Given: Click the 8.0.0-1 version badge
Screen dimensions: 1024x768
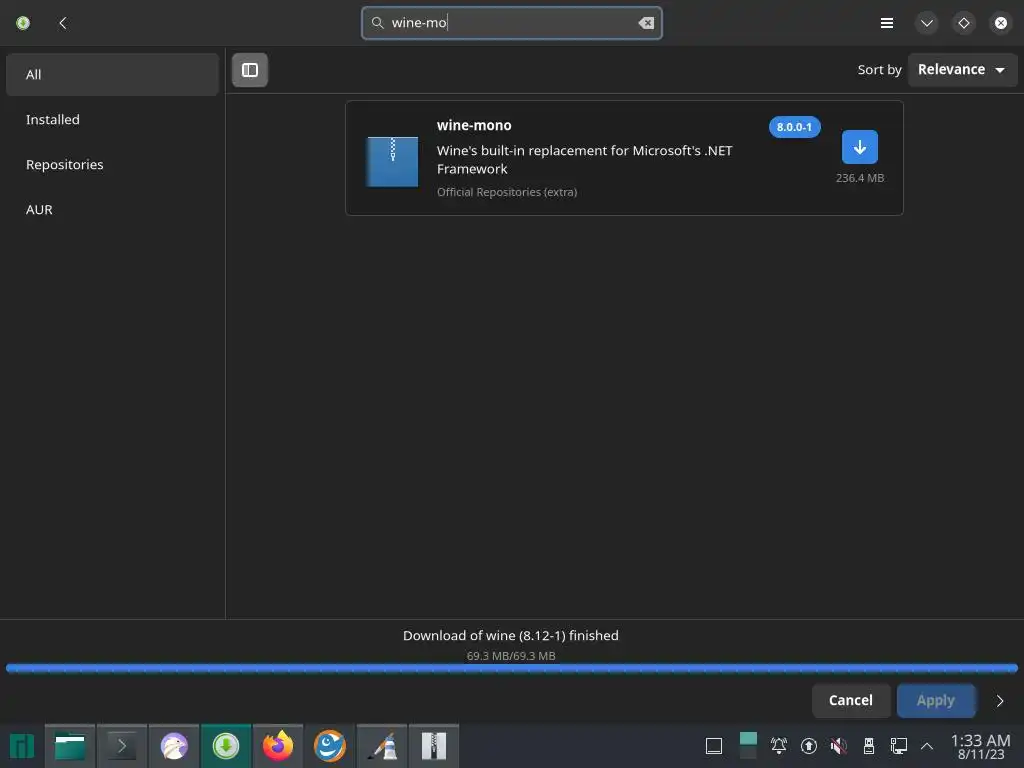Looking at the screenshot, I should pos(794,127).
